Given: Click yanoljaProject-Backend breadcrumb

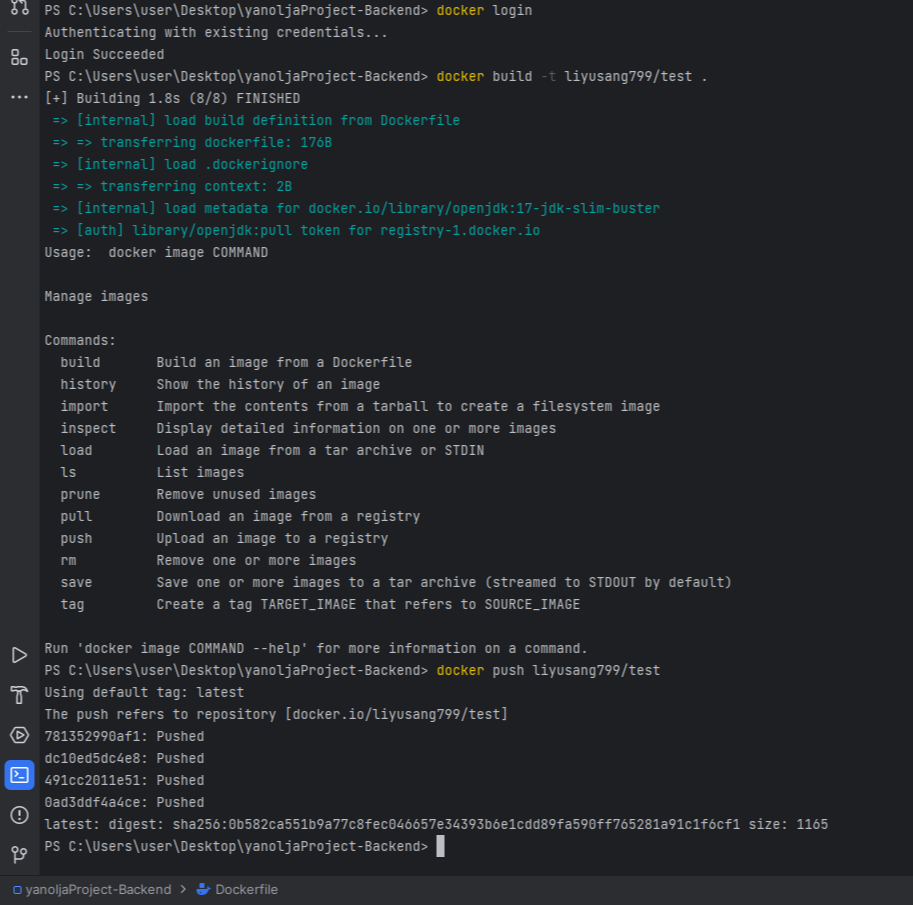Looking at the screenshot, I should click(x=92, y=889).
